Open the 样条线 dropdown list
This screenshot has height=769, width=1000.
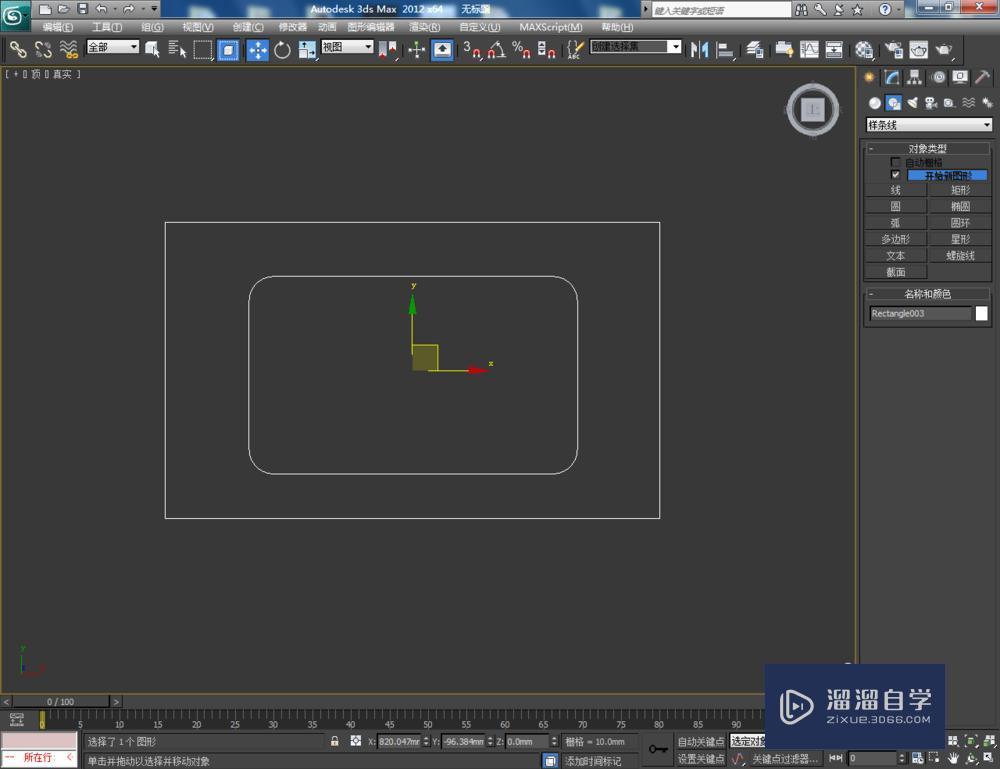927,124
